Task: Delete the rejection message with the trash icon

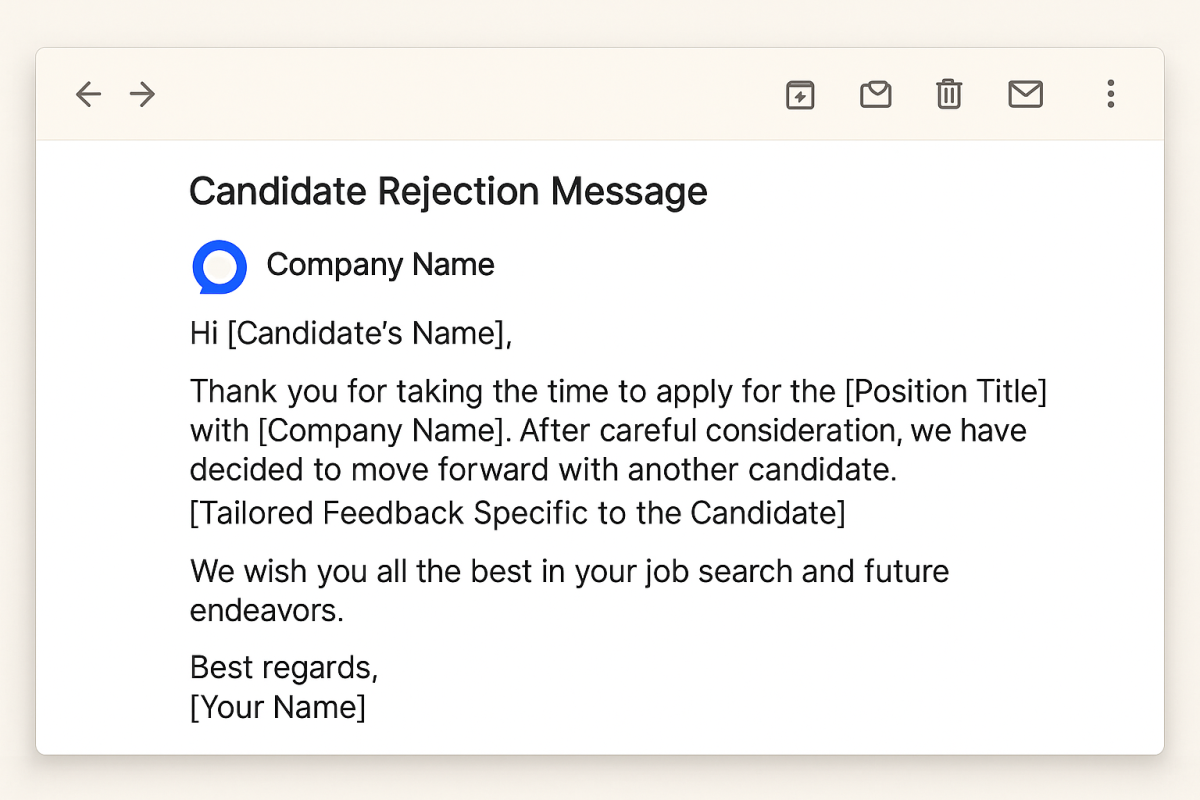Action: click(x=948, y=94)
